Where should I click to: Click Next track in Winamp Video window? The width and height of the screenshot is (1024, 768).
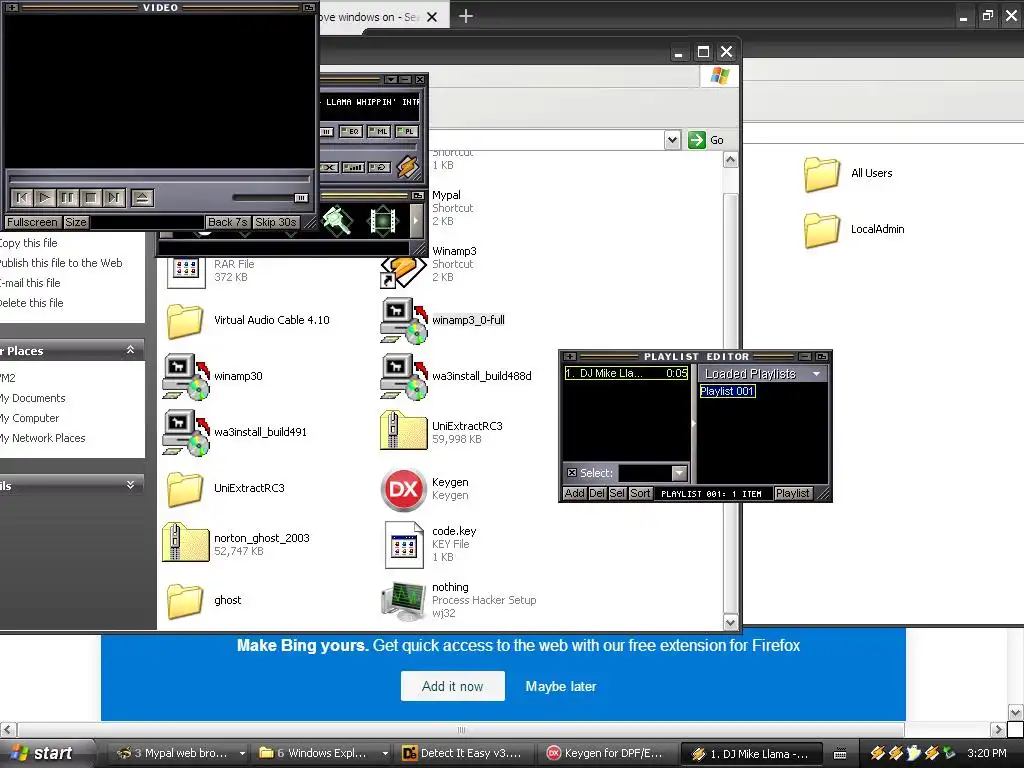click(x=114, y=197)
